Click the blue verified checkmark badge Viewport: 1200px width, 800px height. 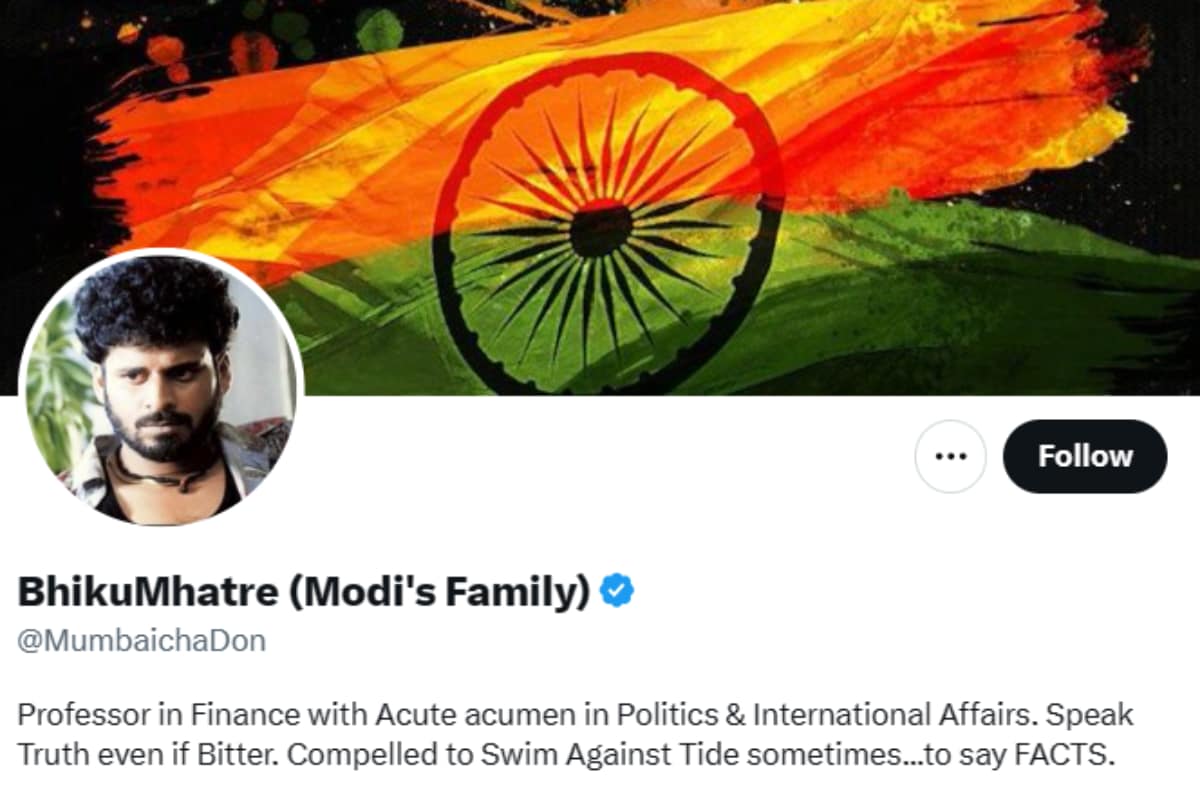(x=617, y=592)
